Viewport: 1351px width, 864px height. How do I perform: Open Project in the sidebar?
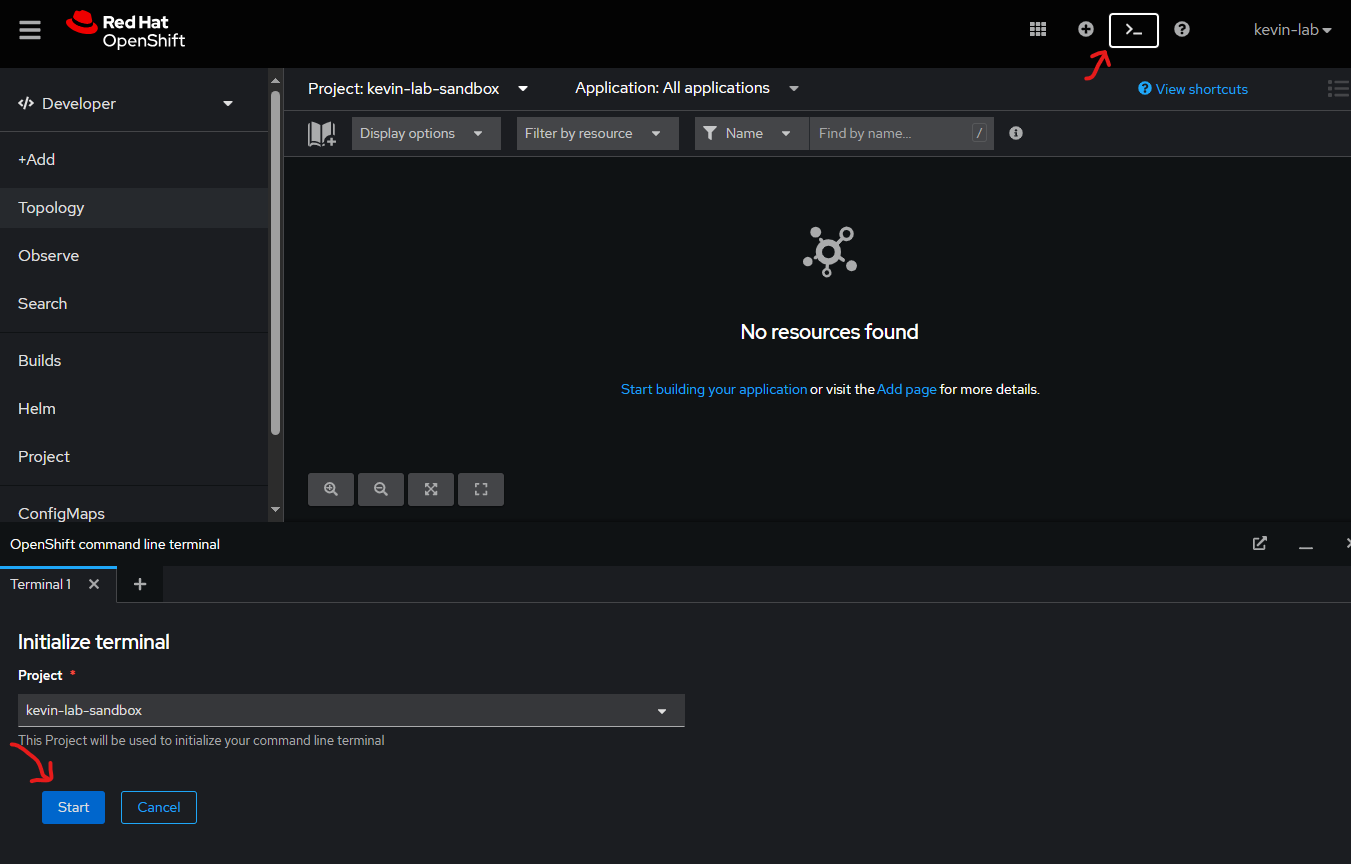click(134, 457)
